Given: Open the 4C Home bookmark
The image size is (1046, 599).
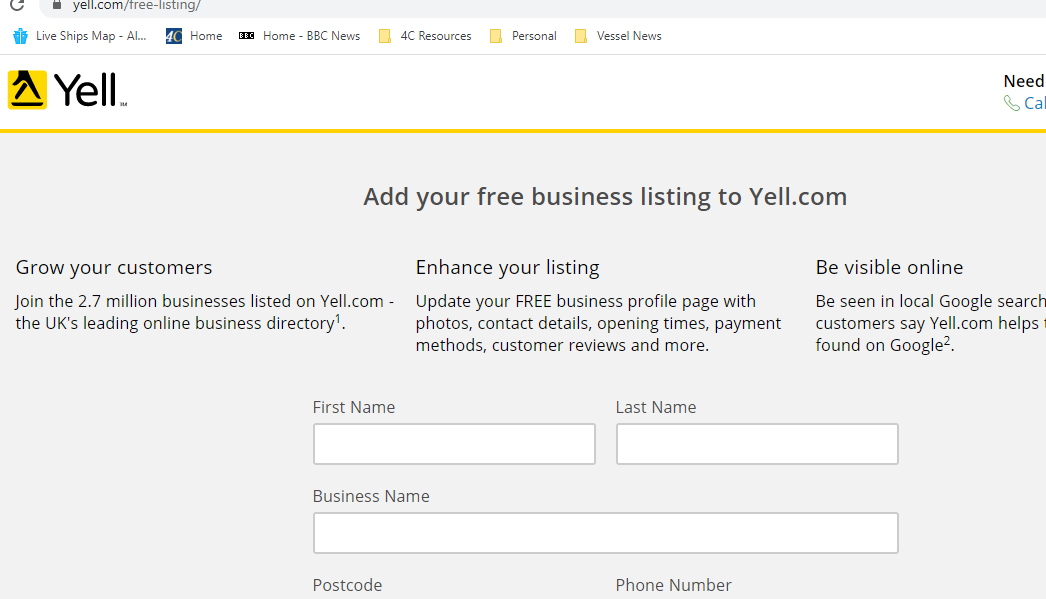Looking at the screenshot, I should click(x=194, y=36).
